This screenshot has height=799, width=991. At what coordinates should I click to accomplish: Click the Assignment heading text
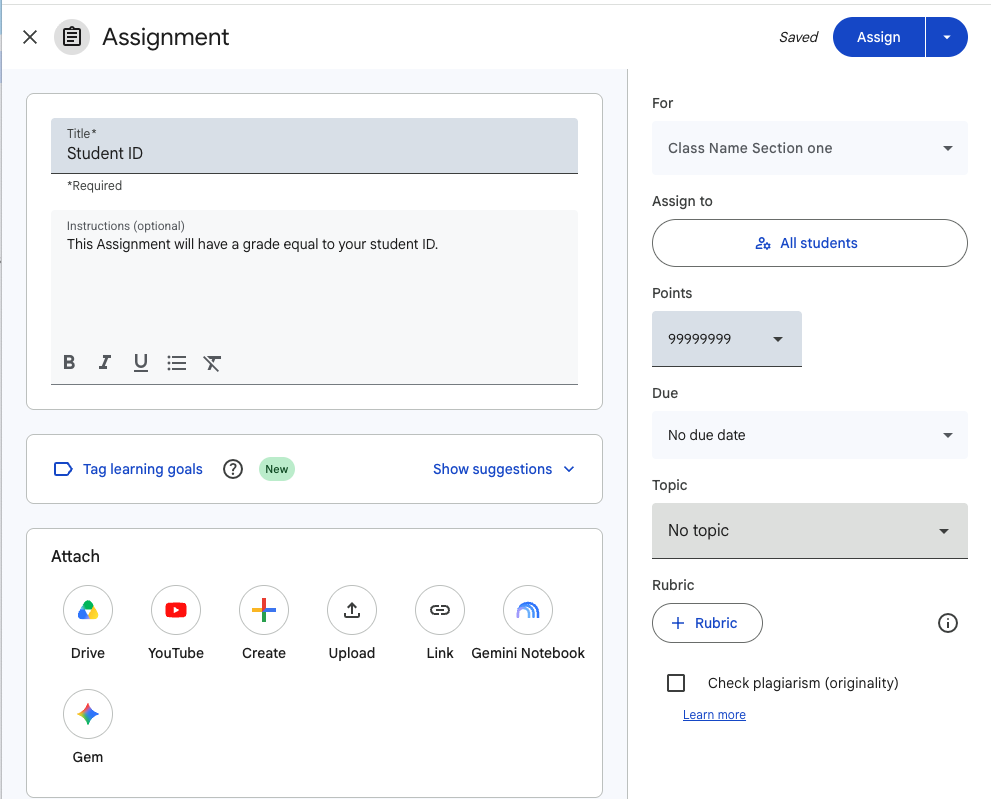(166, 37)
